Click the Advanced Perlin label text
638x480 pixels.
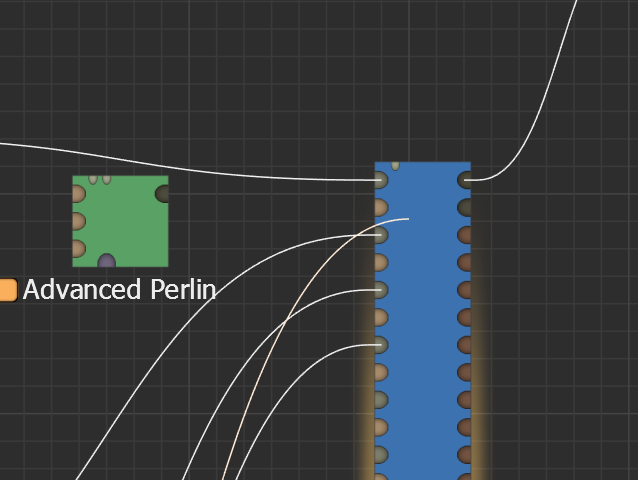119,290
